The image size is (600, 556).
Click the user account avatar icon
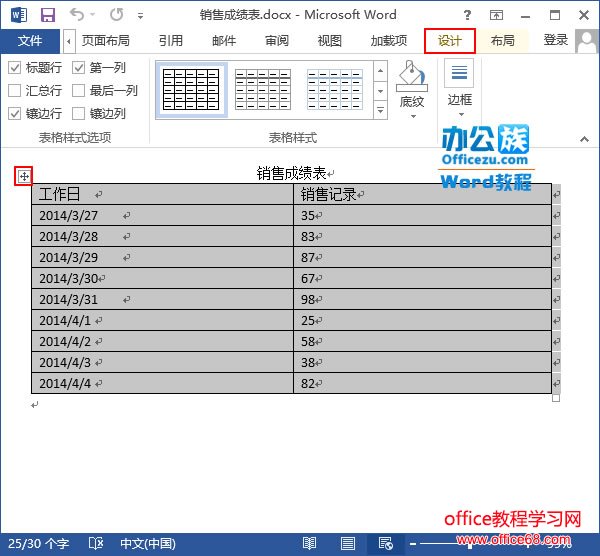586,41
